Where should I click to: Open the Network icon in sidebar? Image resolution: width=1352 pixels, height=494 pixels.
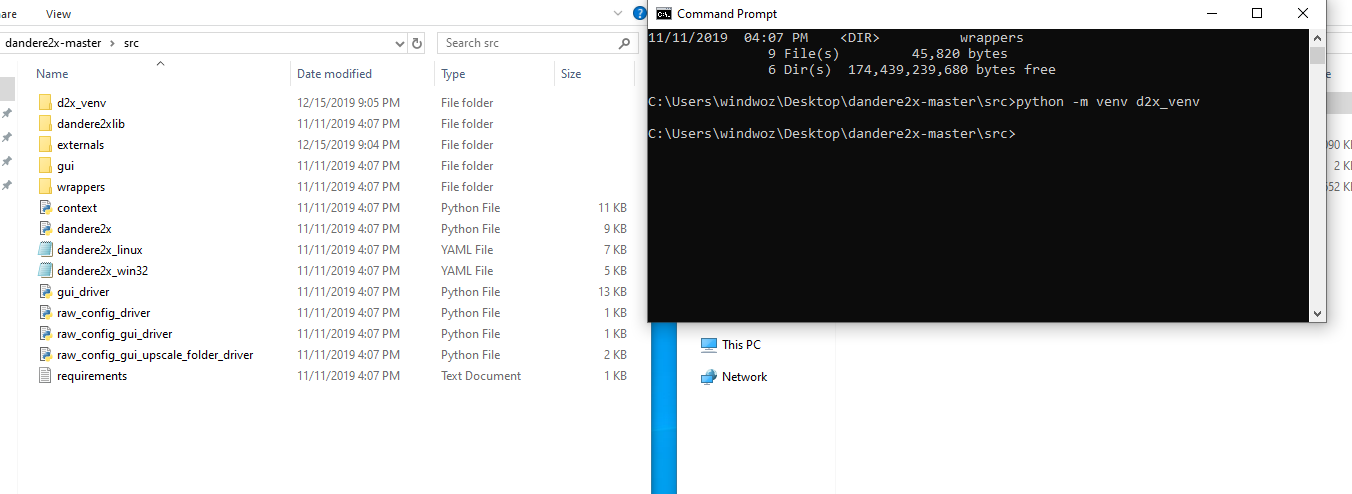709,377
